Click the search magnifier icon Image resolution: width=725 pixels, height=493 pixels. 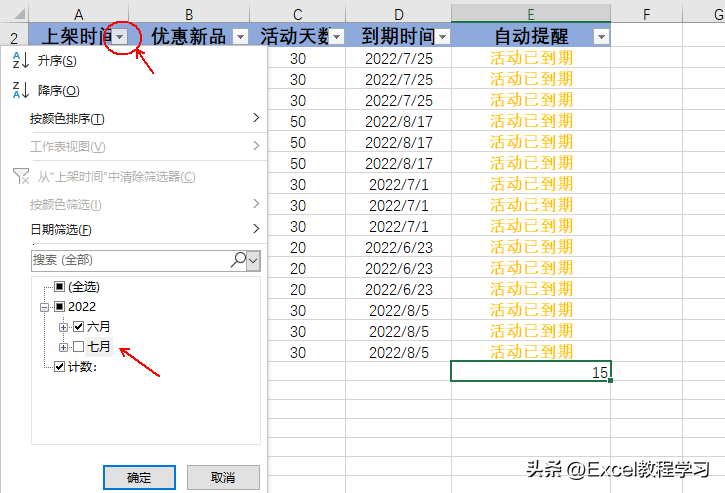pos(238,260)
